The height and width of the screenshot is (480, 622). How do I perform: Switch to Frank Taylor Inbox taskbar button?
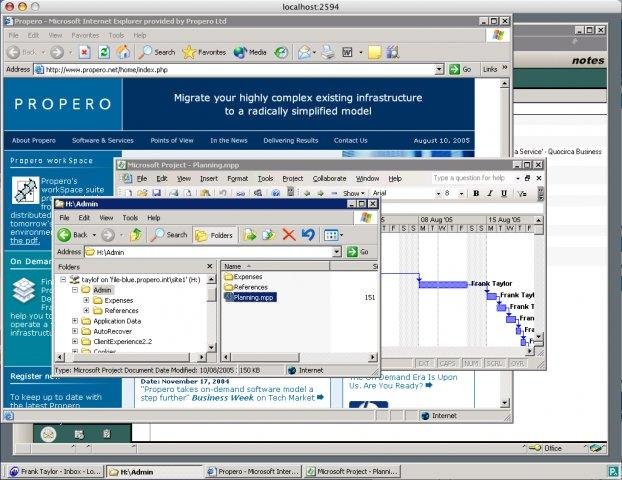click(55, 471)
